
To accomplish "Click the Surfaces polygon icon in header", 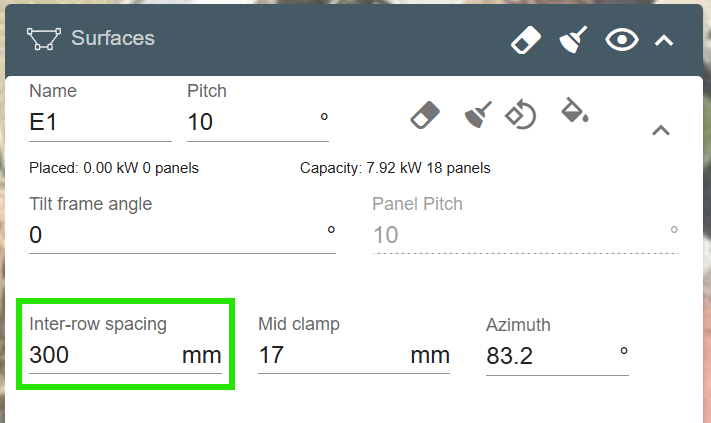I will 44,40.
